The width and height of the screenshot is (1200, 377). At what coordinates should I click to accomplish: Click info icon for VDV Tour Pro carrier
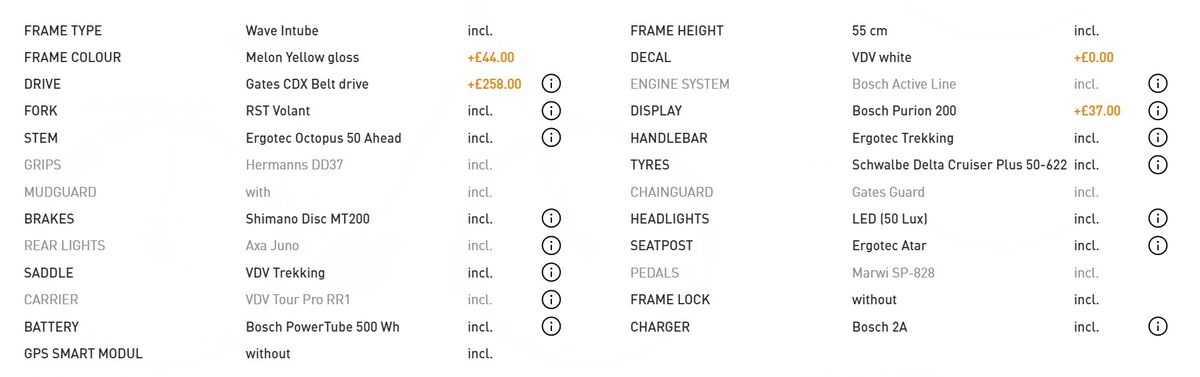click(551, 300)
